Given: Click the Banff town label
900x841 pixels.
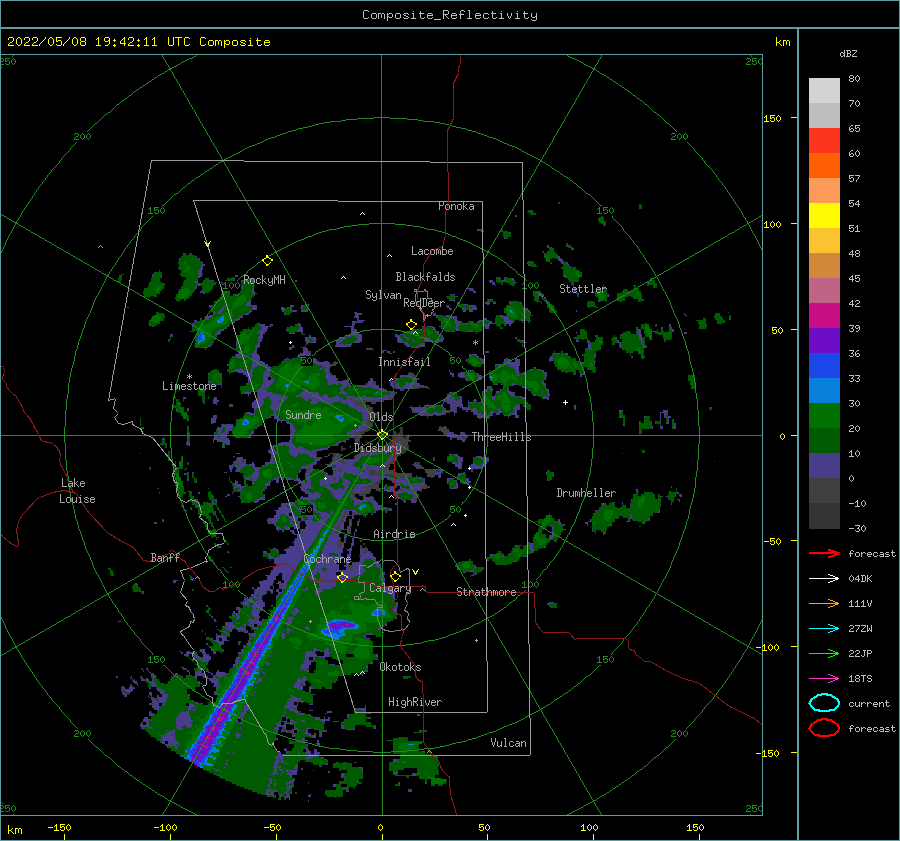Looking at the screenshot, I should pos(165,557).
